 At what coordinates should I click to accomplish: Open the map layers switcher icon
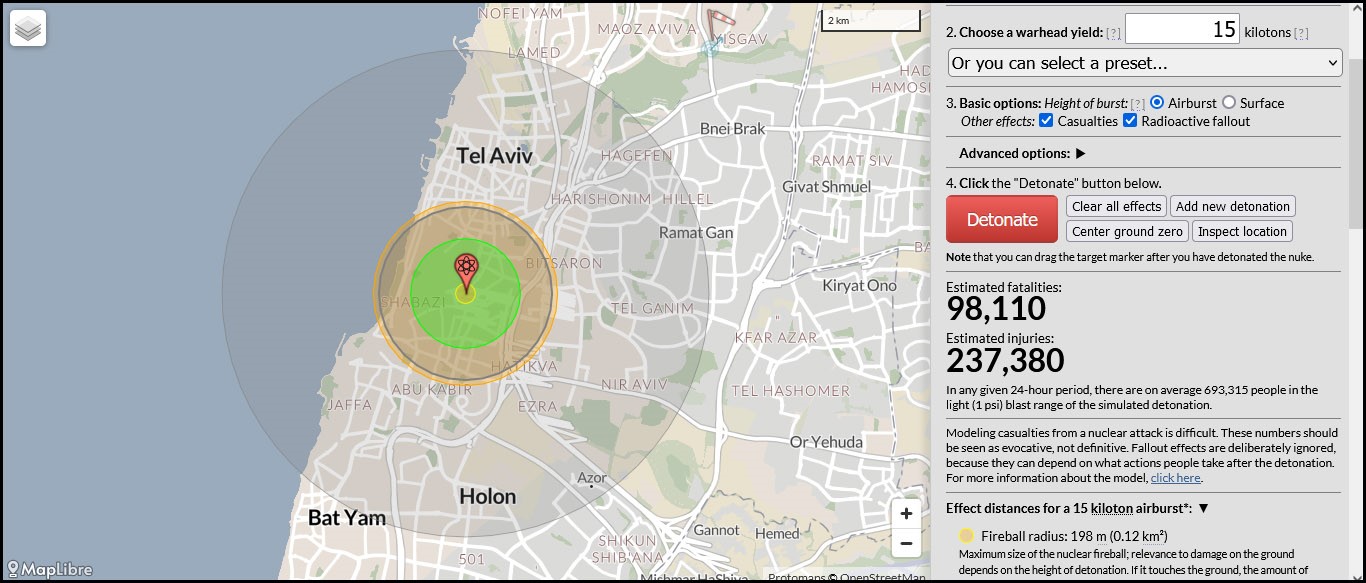pos(27,28)
